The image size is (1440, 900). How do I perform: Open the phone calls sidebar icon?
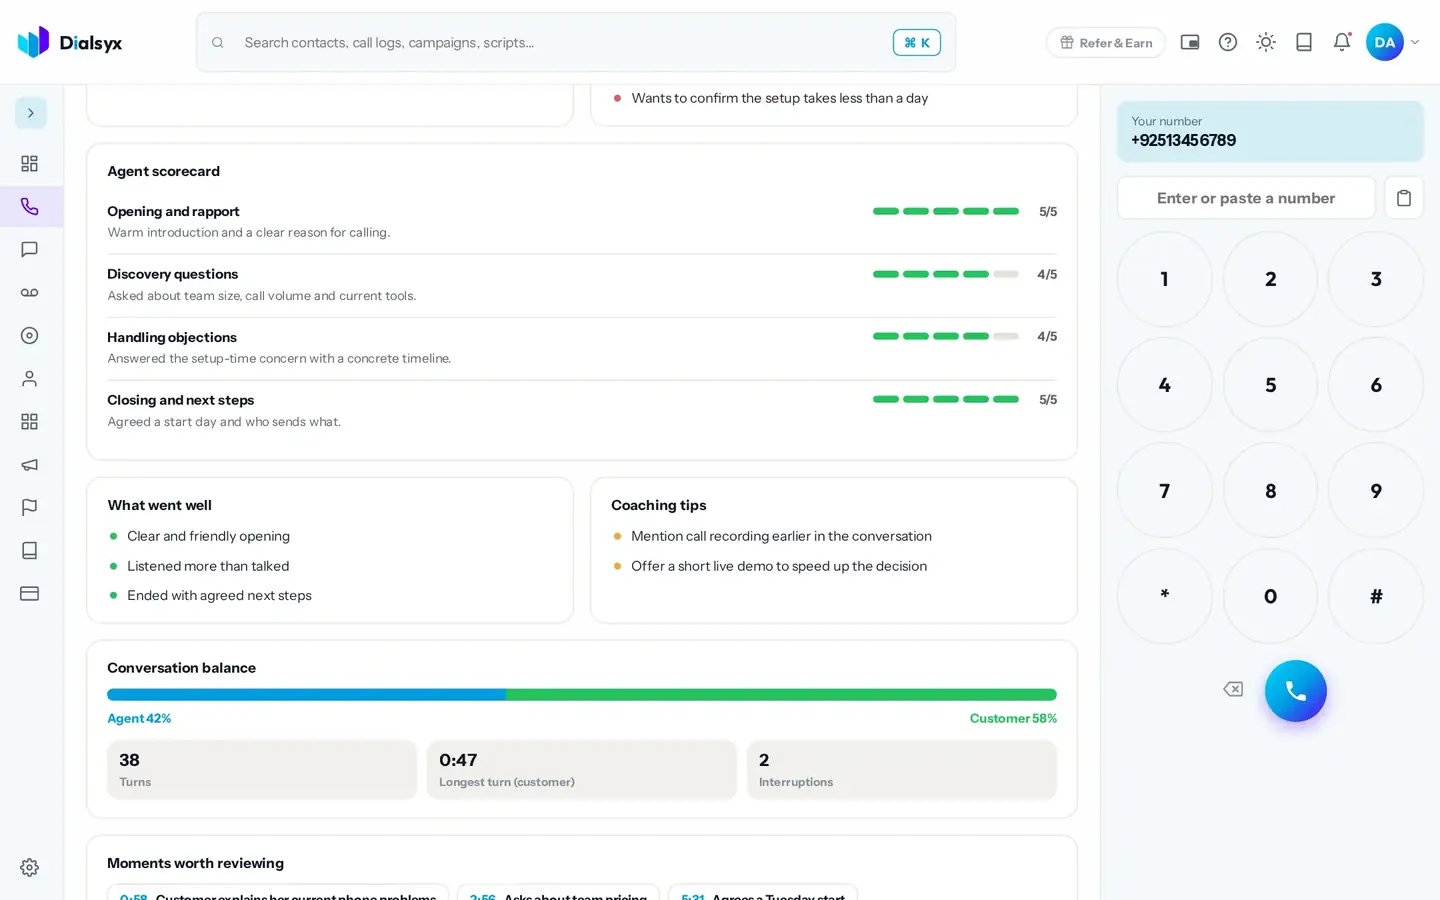30,207
